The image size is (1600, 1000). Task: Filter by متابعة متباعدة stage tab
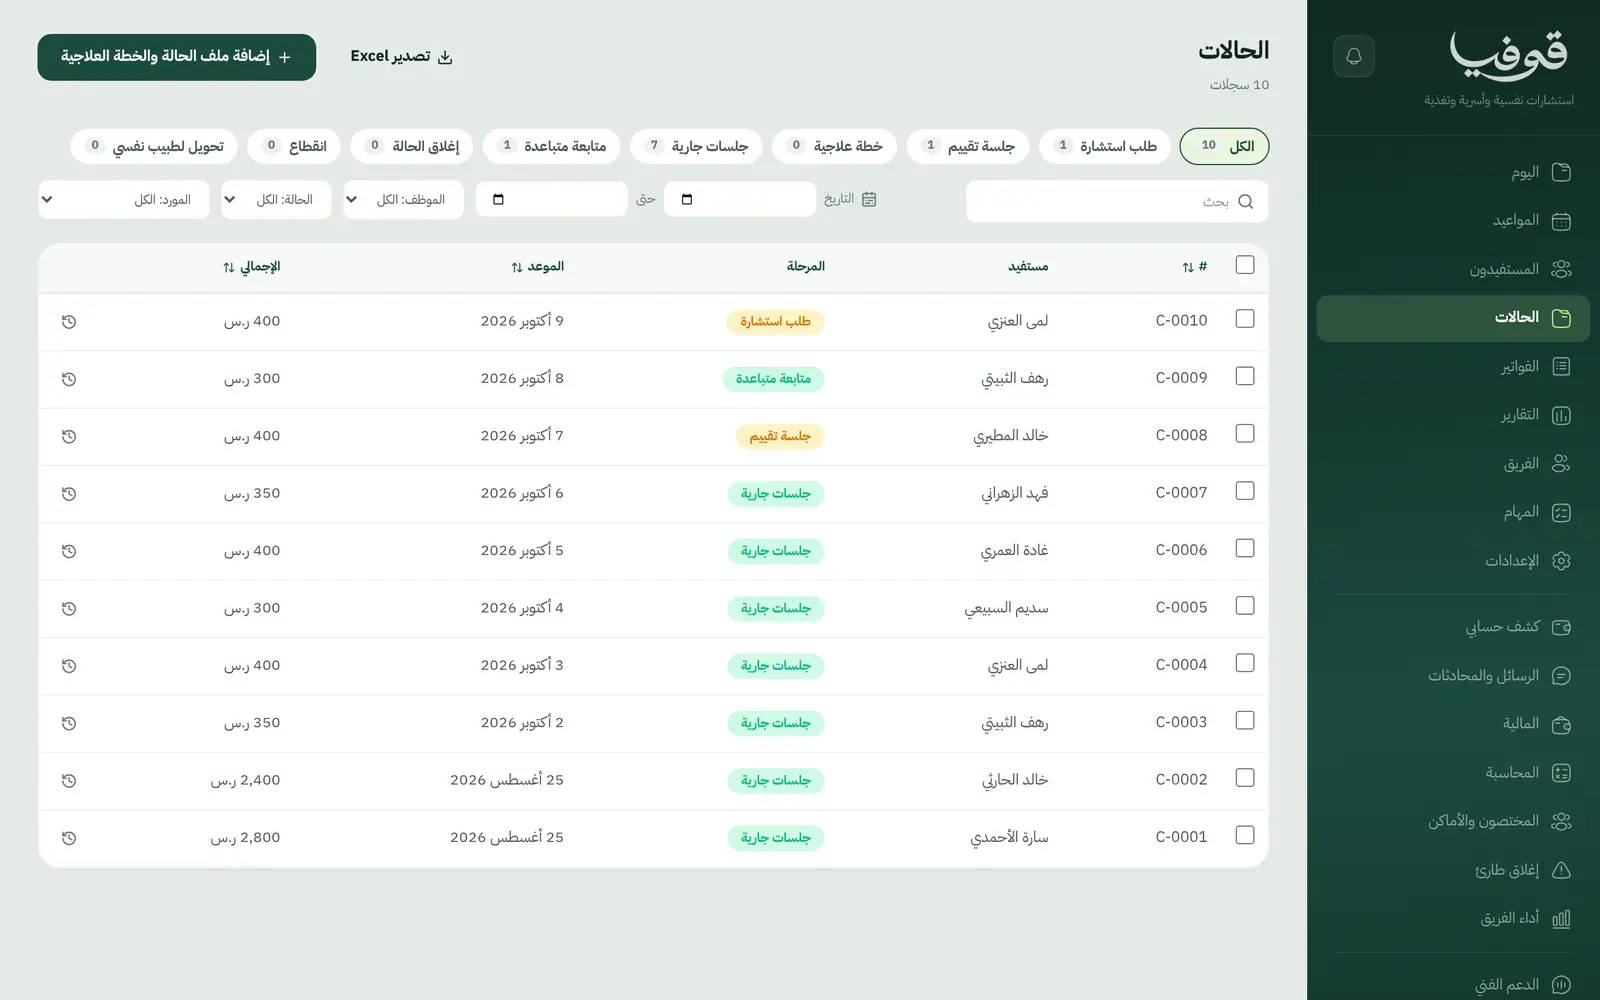pyautogui.click(x=552, y=146)
